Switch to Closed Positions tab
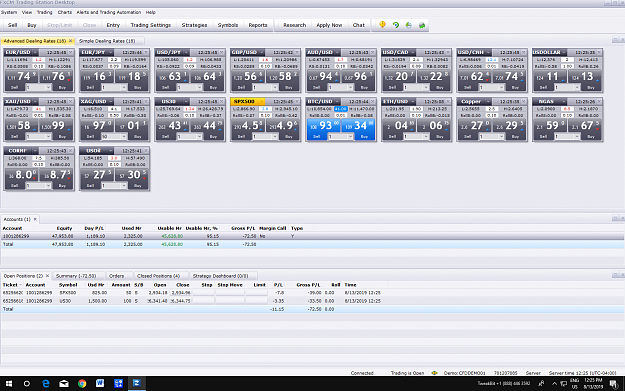Image resolution: width=625 pixels, height=391 pixels. pos(158,276)
